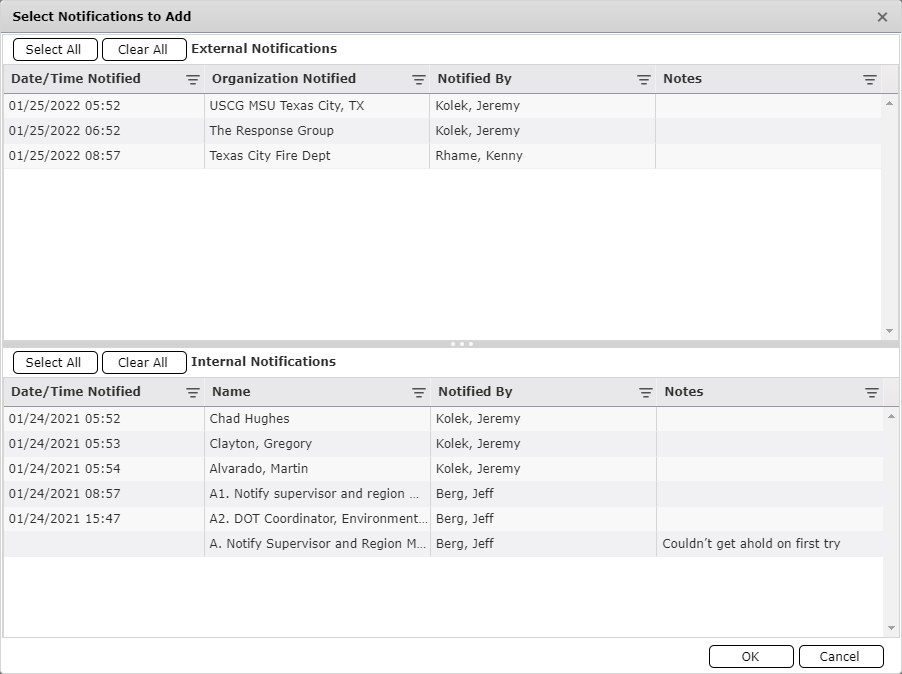Open the Notes filter in External Notifications

click(869, 79)
